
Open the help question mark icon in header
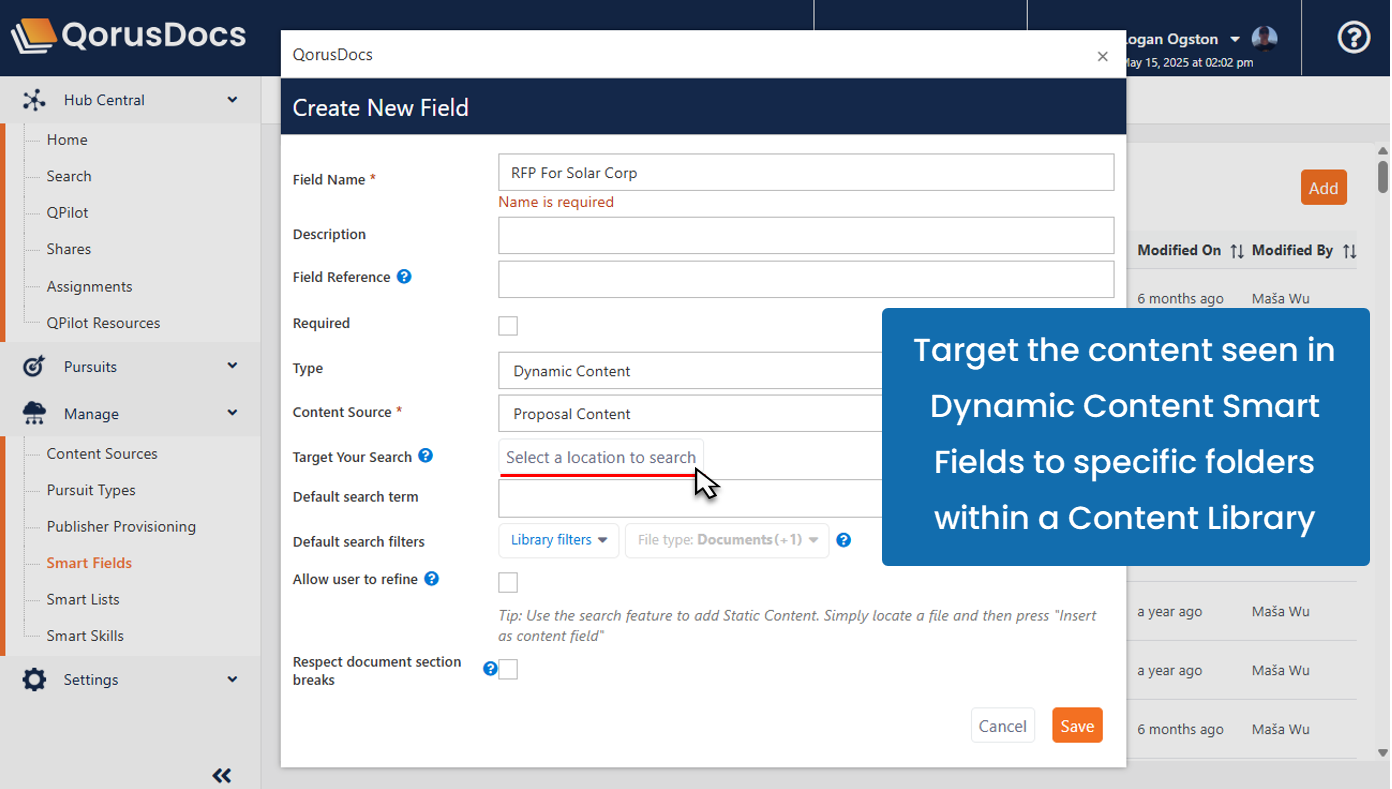(x=1354, y=37)
